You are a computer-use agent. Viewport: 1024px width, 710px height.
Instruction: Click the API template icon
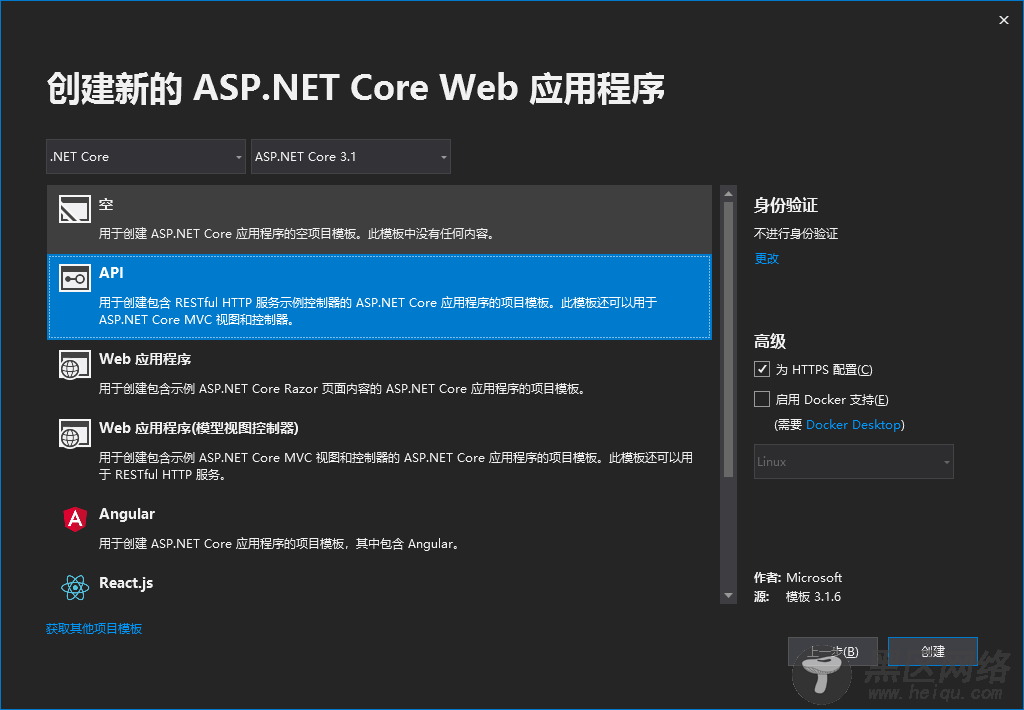74,278
